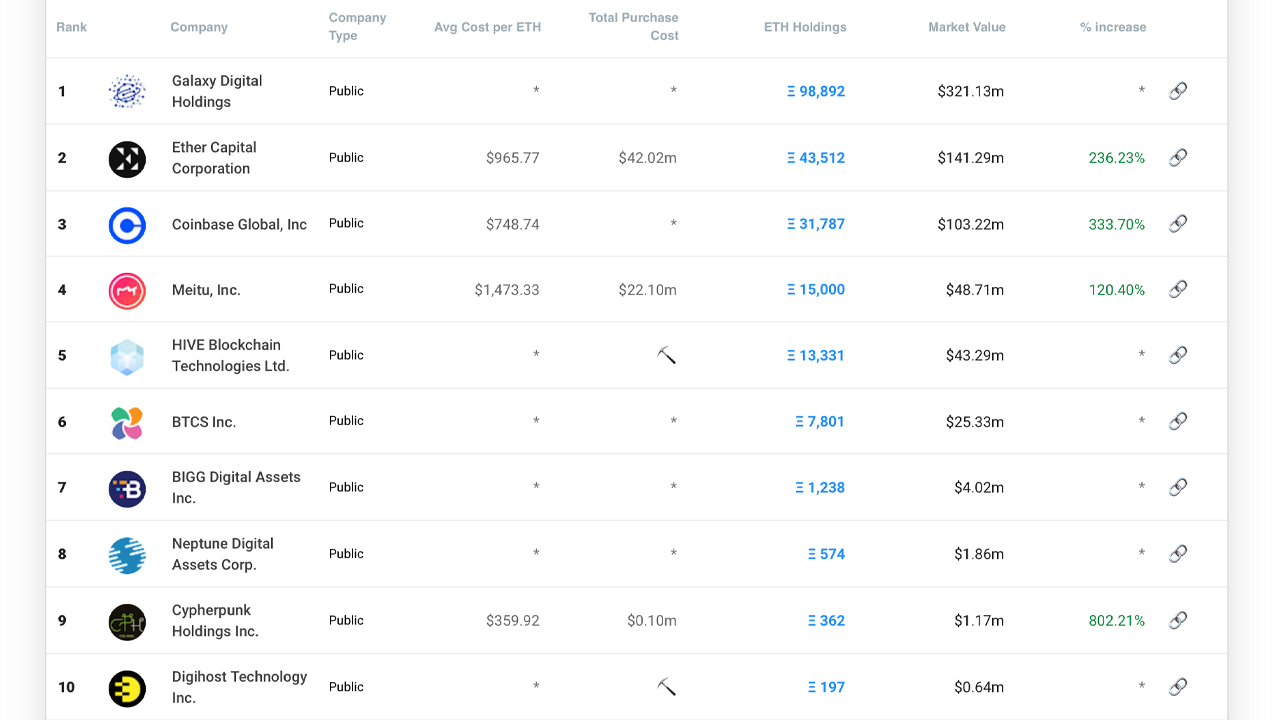Open the Cypherpunk Holdings source link icon
This screenshot has height=720, width=1280.
(1178, 620)
